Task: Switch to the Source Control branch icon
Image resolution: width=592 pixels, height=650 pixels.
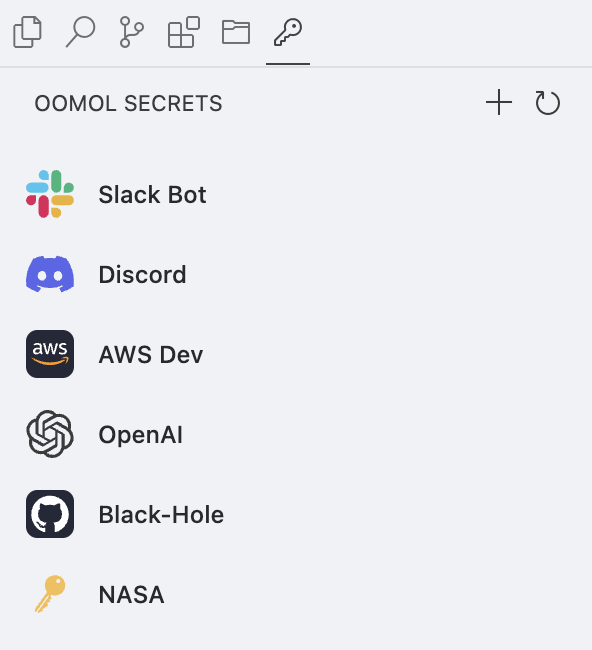Action: pyautogui.click(x=131, y=32)
